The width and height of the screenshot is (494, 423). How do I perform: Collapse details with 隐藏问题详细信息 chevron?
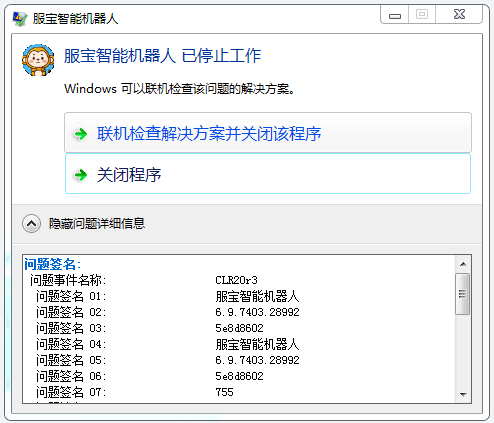pyautogui.click(x=31, y=223)
